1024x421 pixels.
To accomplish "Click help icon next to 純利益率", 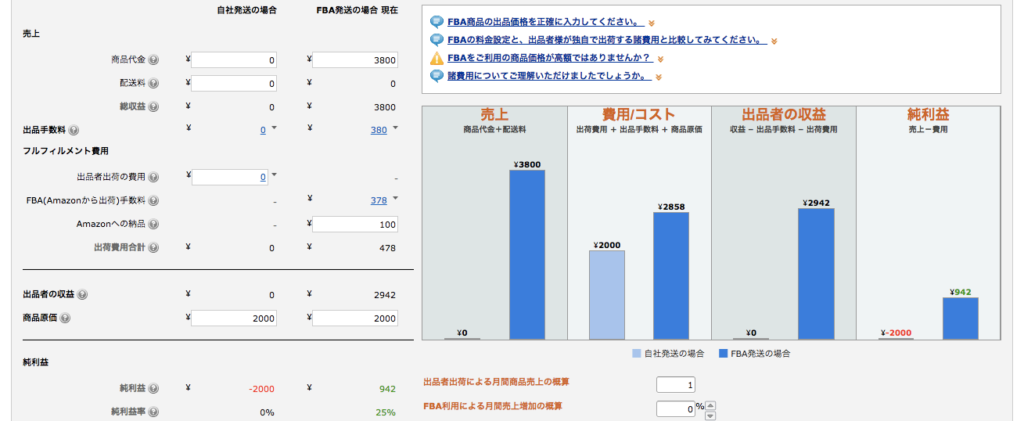I will click(x=153, y=411).
